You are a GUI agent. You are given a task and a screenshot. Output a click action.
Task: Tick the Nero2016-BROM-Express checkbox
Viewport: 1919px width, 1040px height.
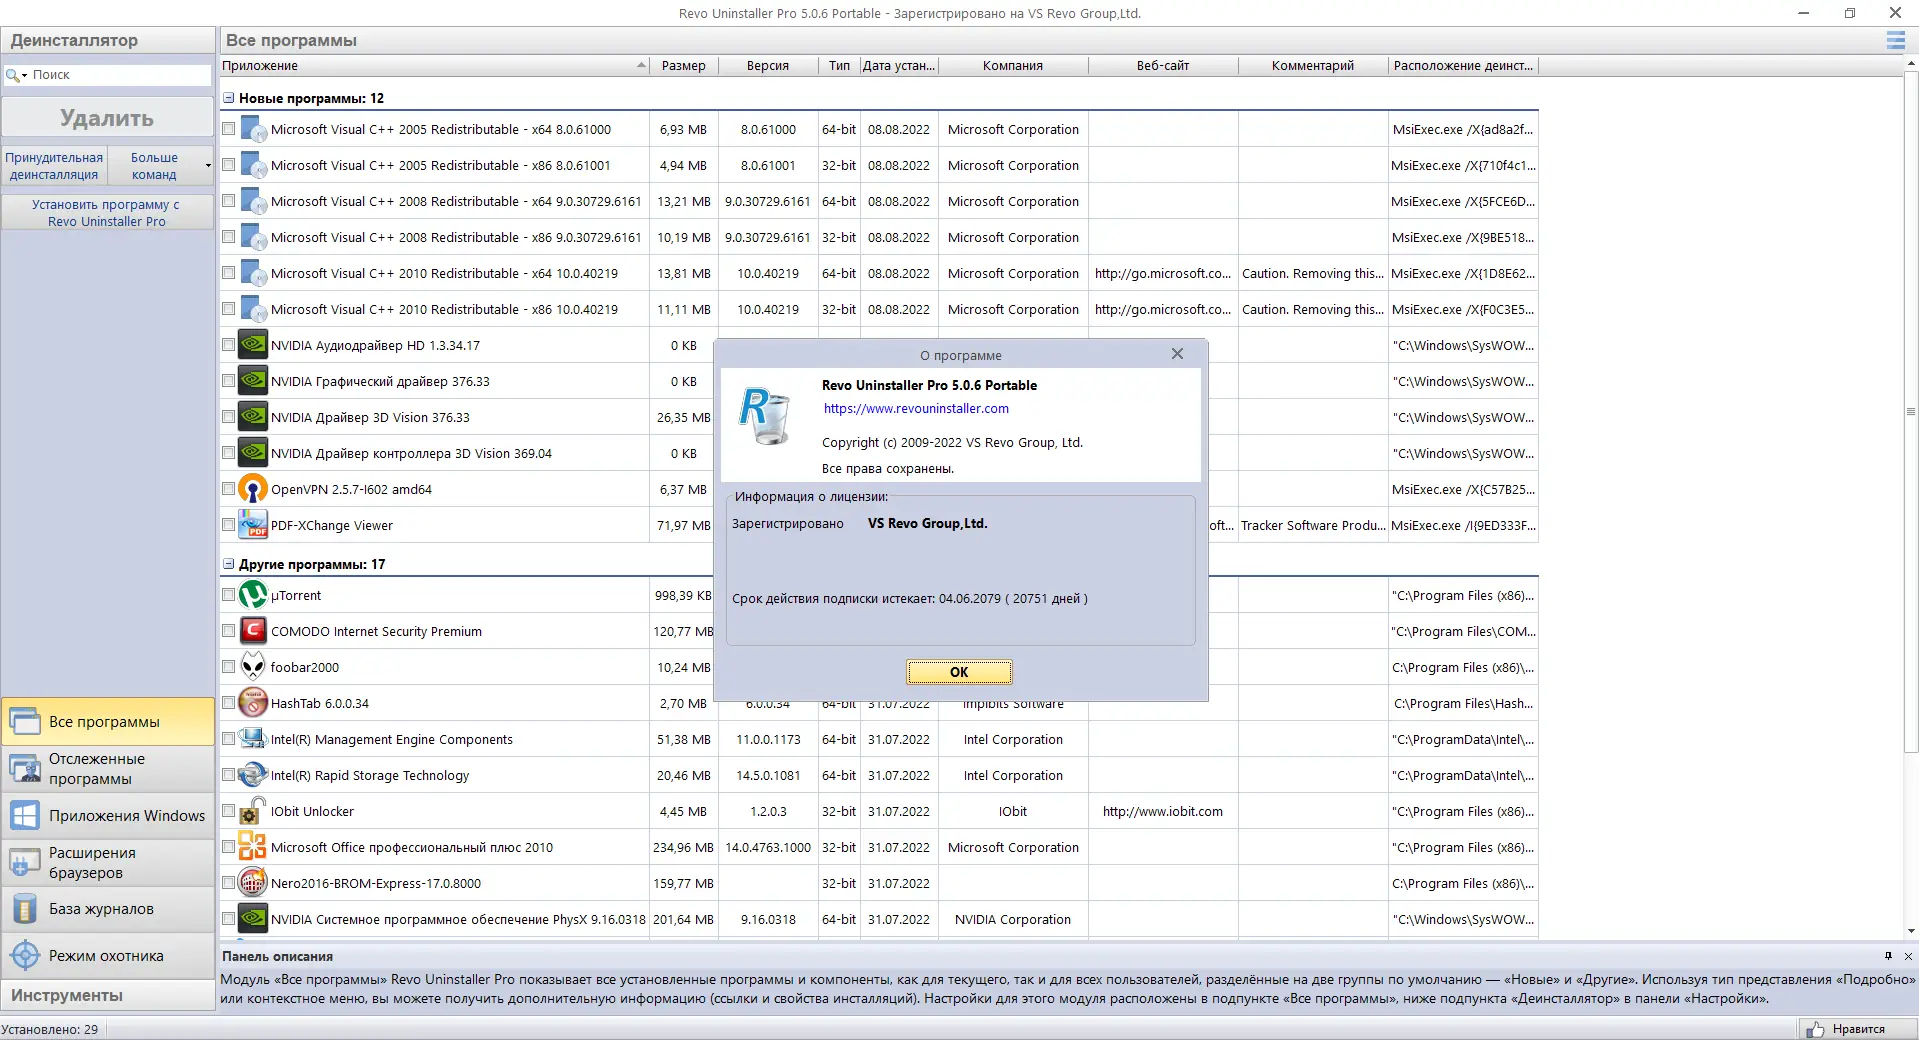pyautogui.click(x=229, y=883)
